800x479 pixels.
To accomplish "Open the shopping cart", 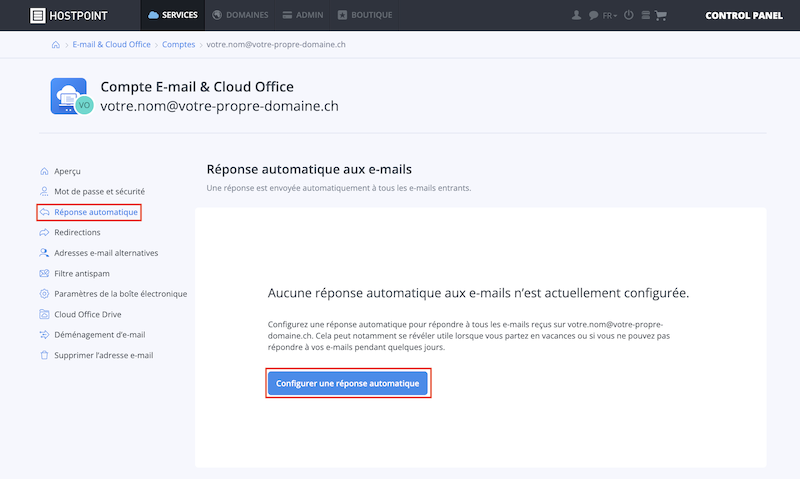I will [x=661, y=16].
